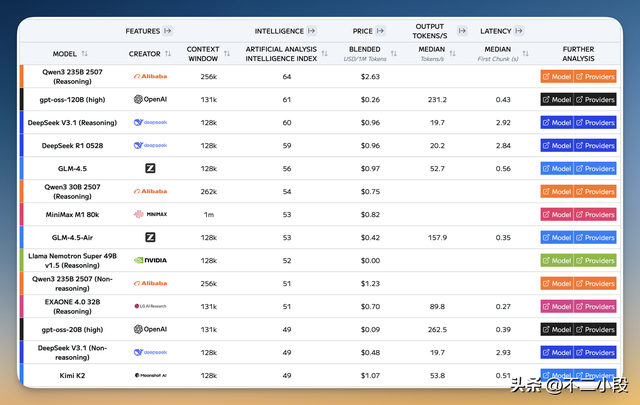
Task: Click the Alibaba logo in Qwen3 235B Reasoning row
Action: coord(150,76)
